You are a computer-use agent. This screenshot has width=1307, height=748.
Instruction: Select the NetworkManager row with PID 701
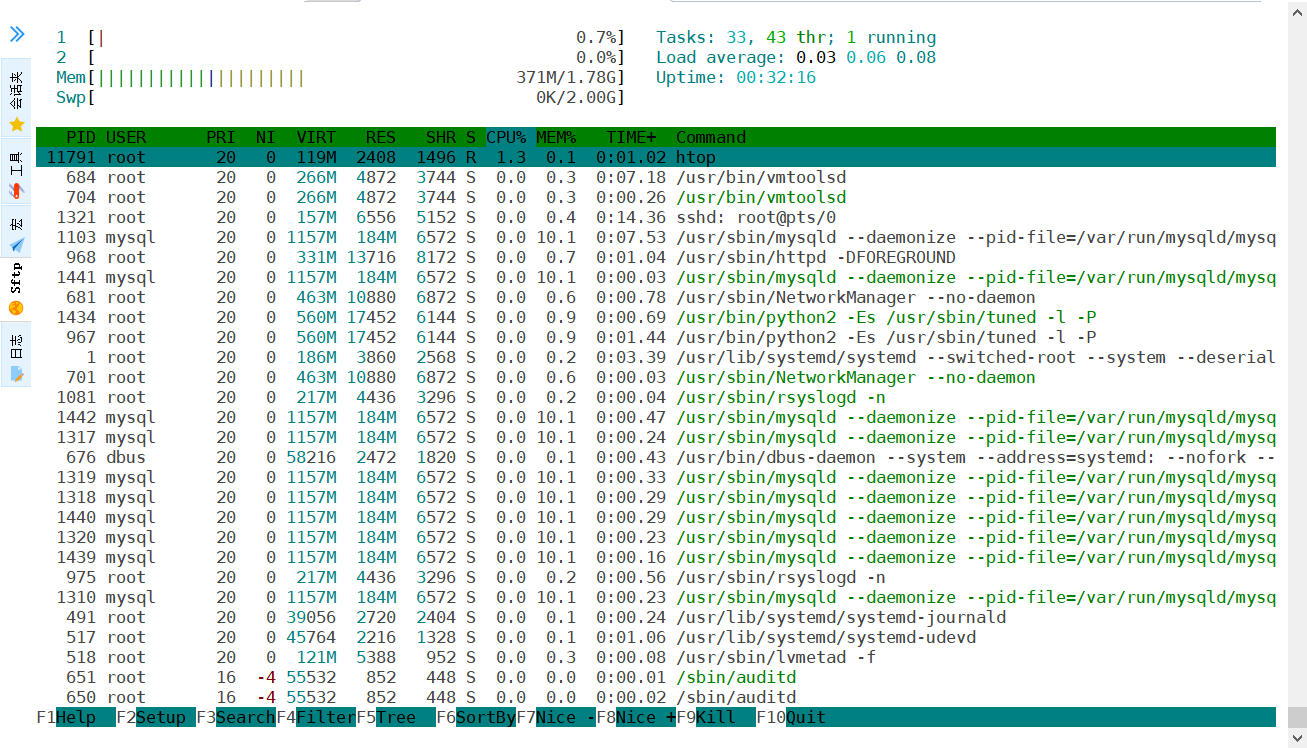click(656, 377)
